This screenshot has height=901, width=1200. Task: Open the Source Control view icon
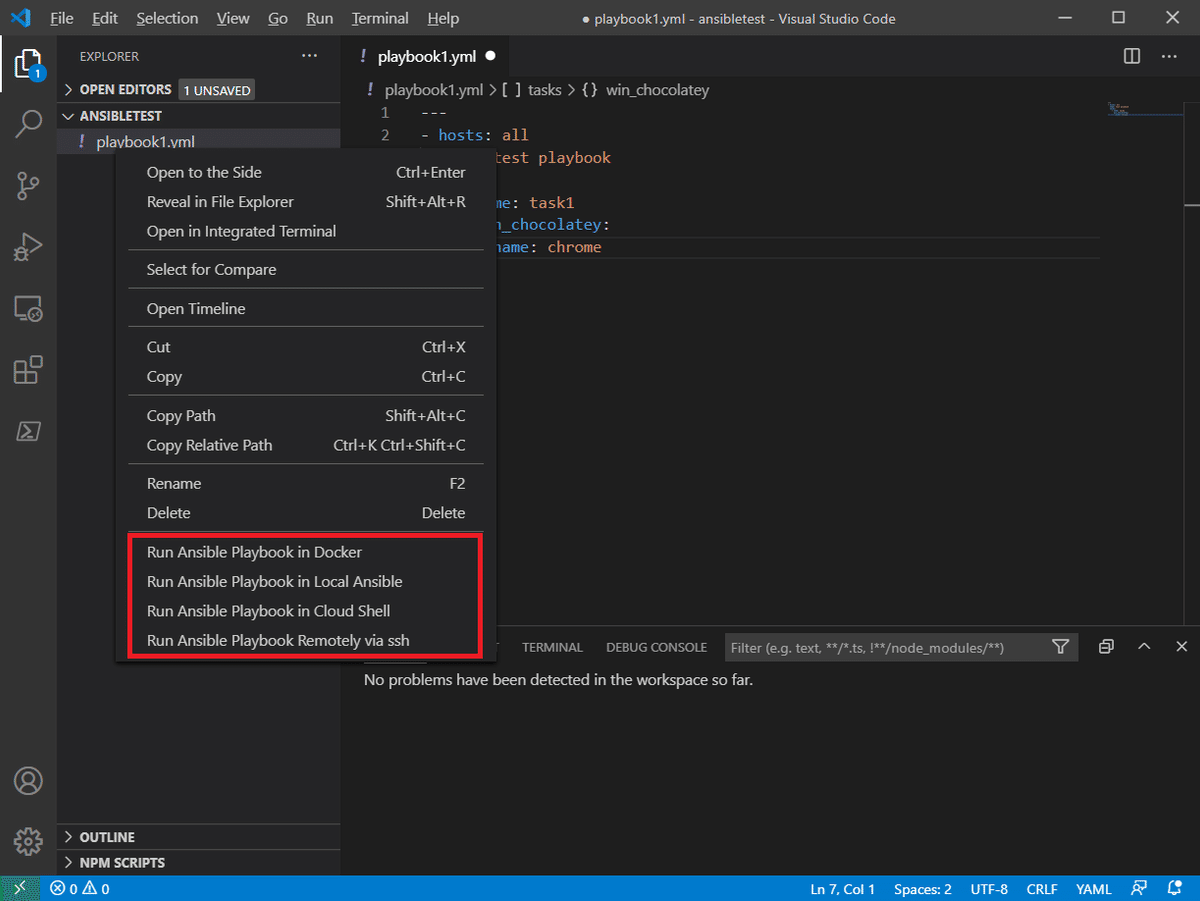tap(28, 185)
